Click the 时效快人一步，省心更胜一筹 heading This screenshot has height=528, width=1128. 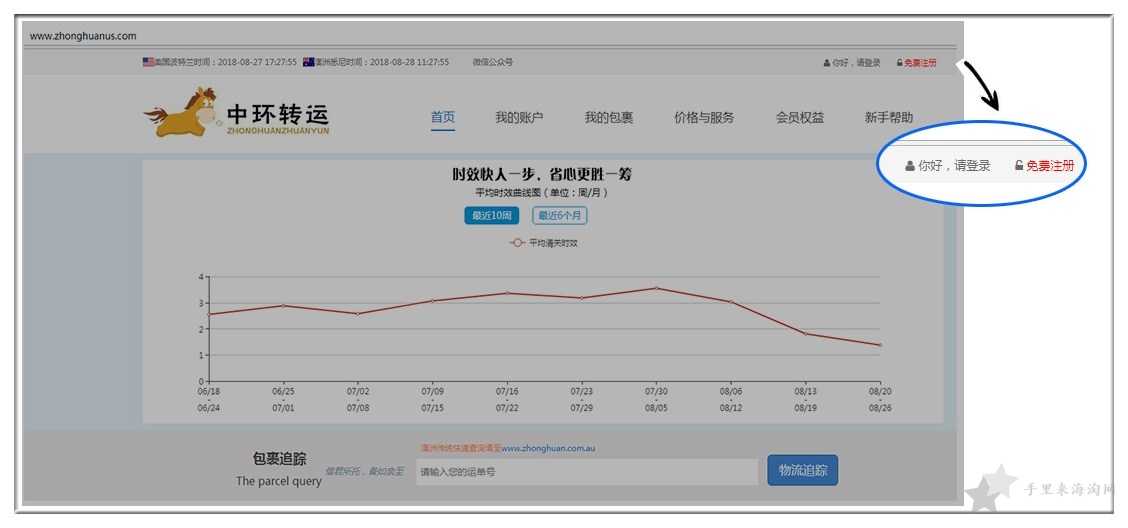(x=542, y=175)
